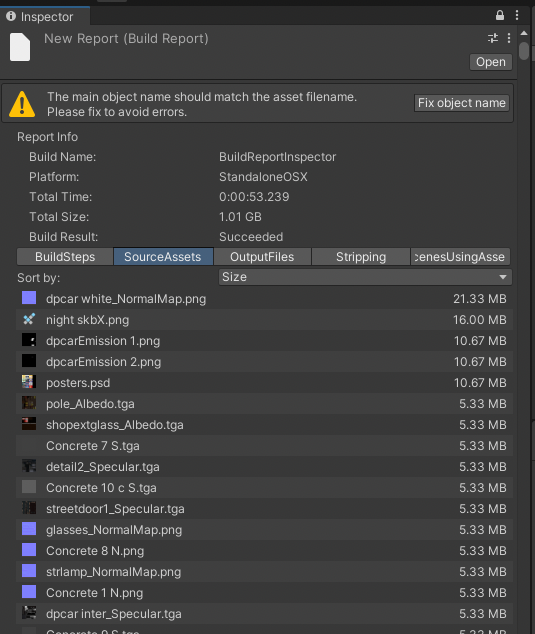Click the 16.00 MB size value

tap(480, 320)
